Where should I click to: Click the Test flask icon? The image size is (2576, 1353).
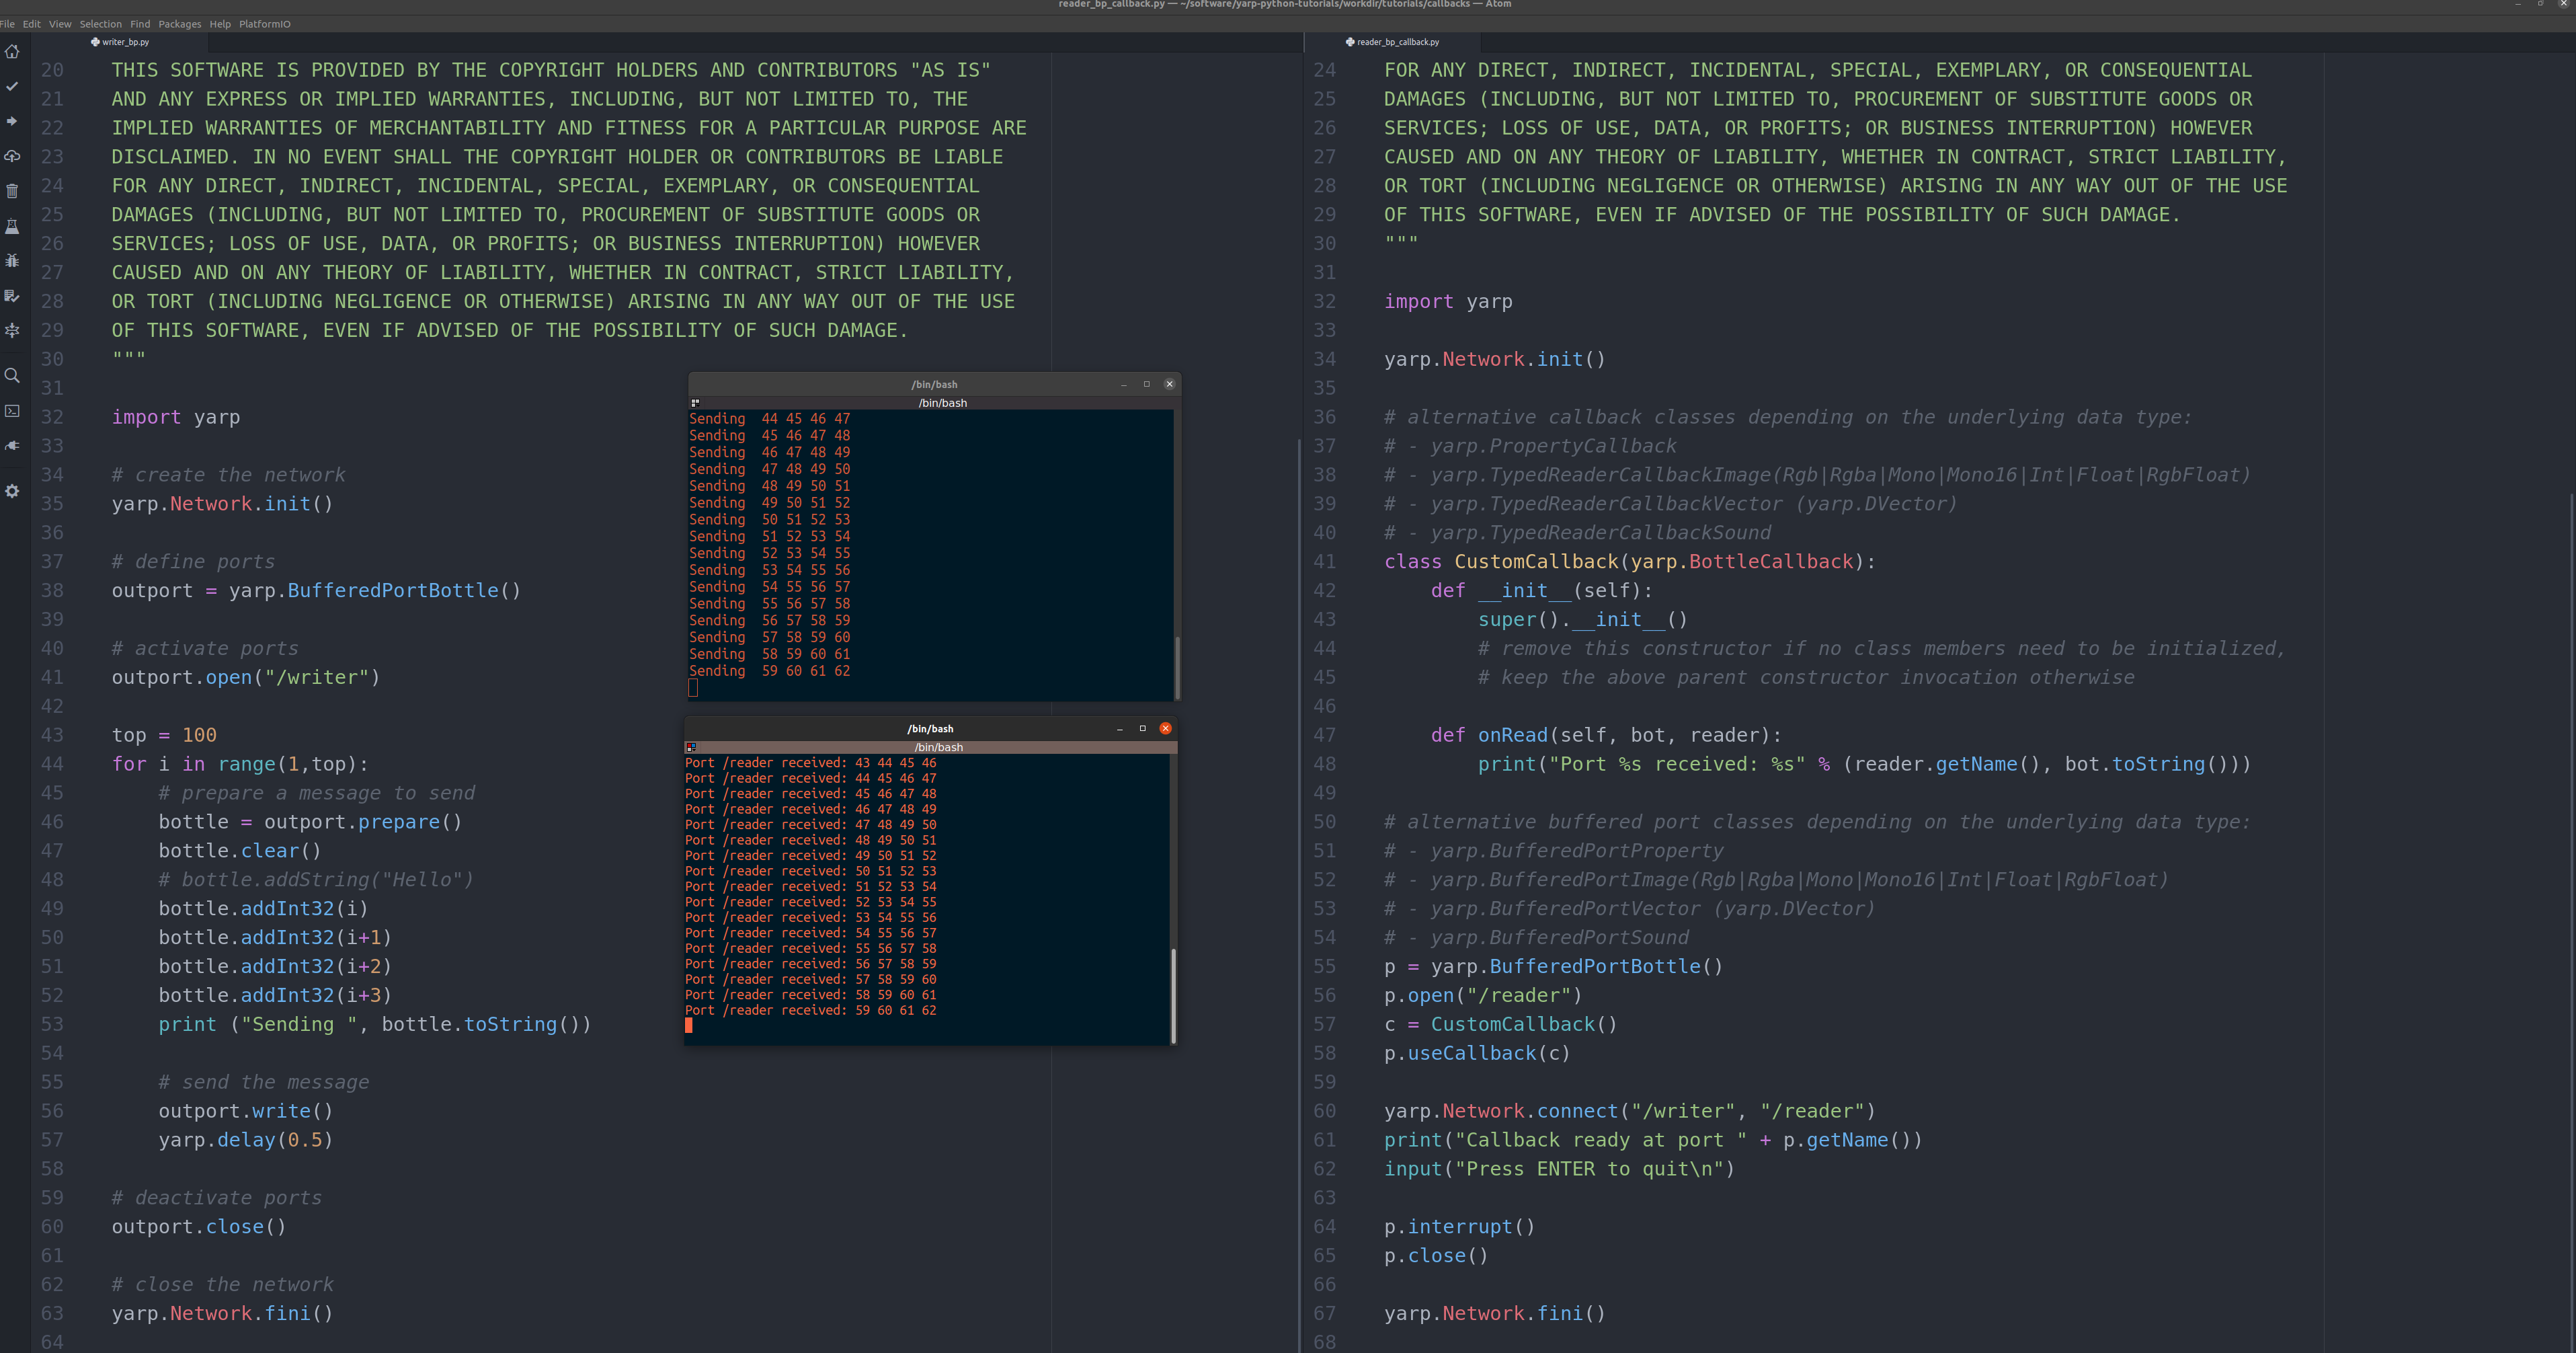pyautogui.click(x=12, y=227)
